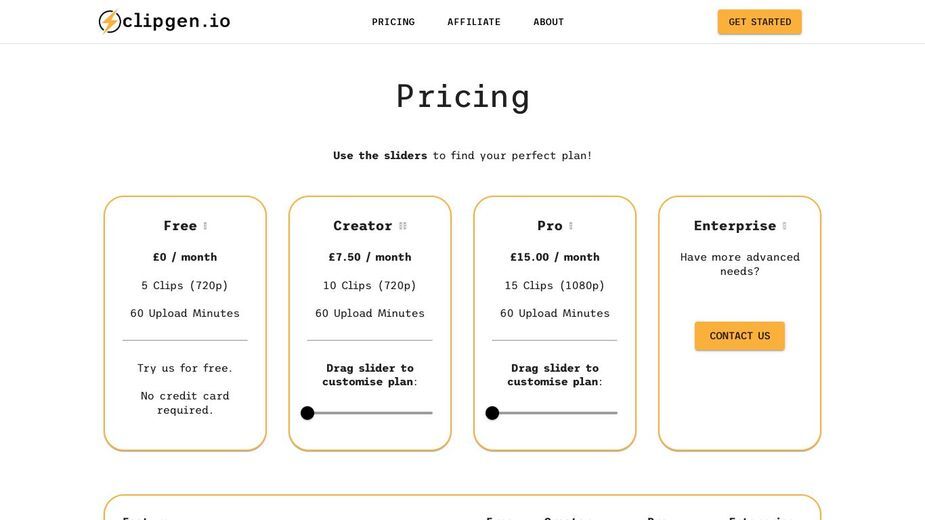925x520 pixels.
Task: Click the small icon beside Free heading
Action: coord(205,226)
